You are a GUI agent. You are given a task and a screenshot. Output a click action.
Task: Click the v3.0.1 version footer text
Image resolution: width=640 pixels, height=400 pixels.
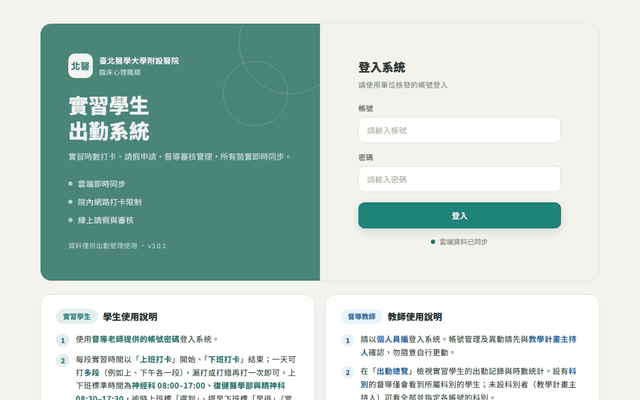click(157, 246)
